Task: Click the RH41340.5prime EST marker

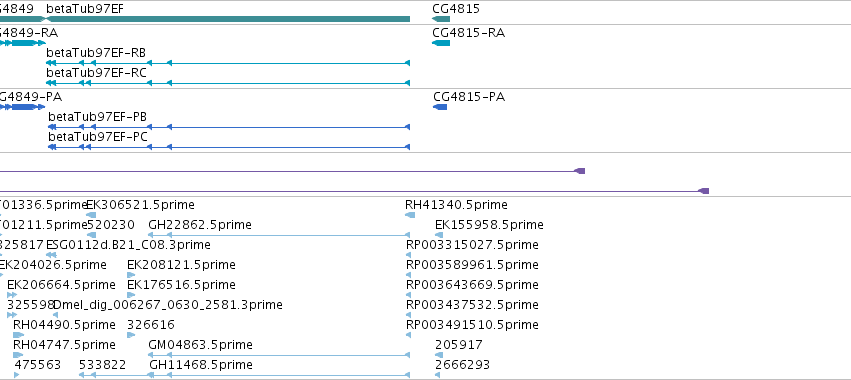Action: tap(410, 215)
